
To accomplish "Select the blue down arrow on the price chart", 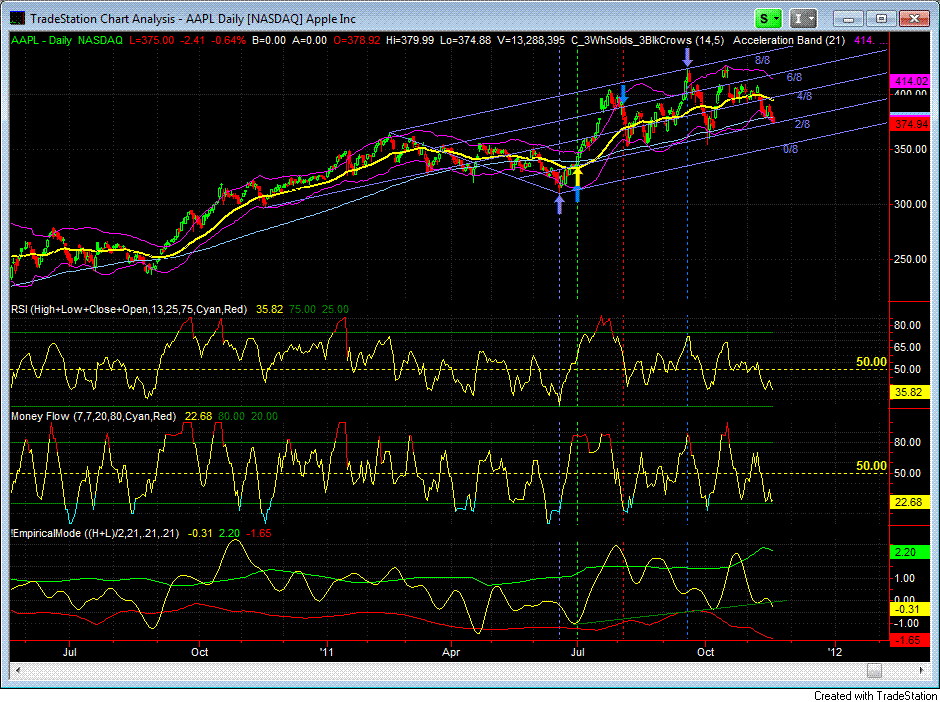I will [623, 95].
